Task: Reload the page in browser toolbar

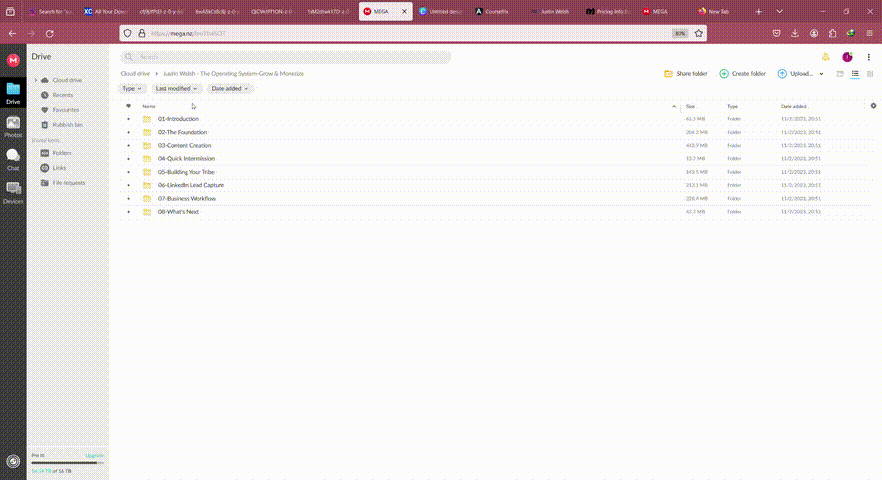Action: 50,34
